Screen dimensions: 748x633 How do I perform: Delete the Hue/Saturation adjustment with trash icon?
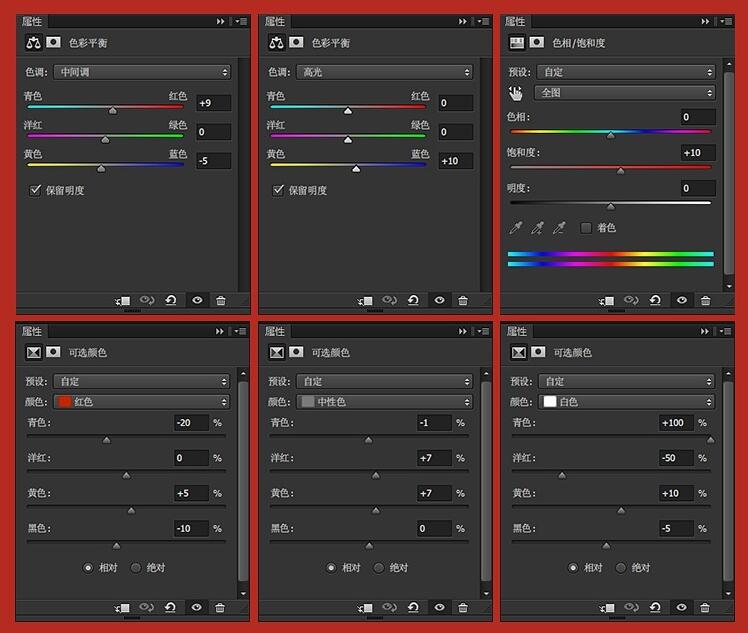tap(706, 301)
